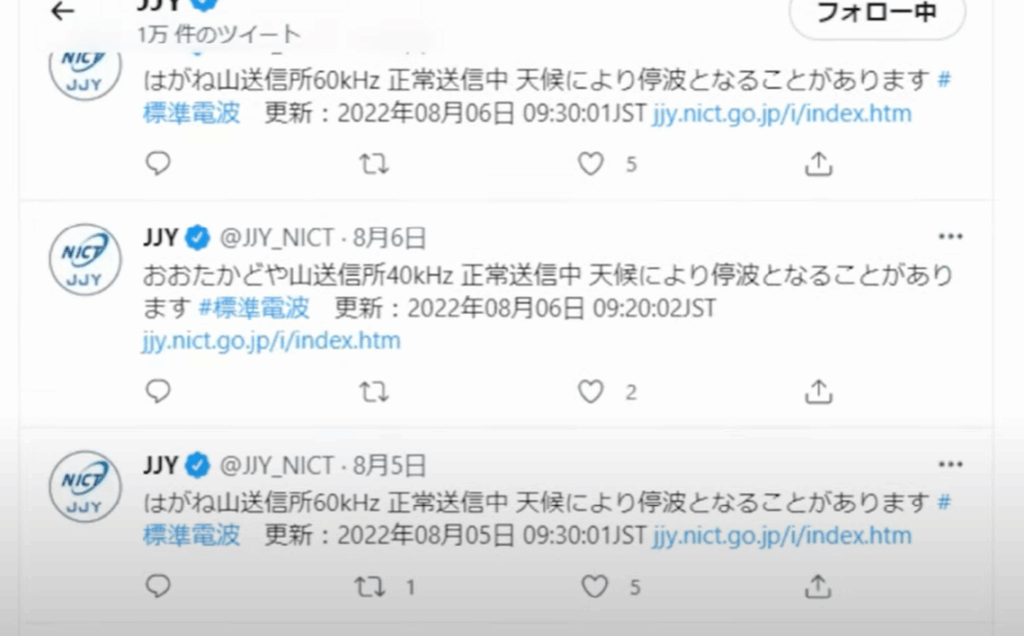This screenshot has width=1024, height=636.
Task: Open more options on the 40kHz tweet
Action: click(x=950, y=236)
